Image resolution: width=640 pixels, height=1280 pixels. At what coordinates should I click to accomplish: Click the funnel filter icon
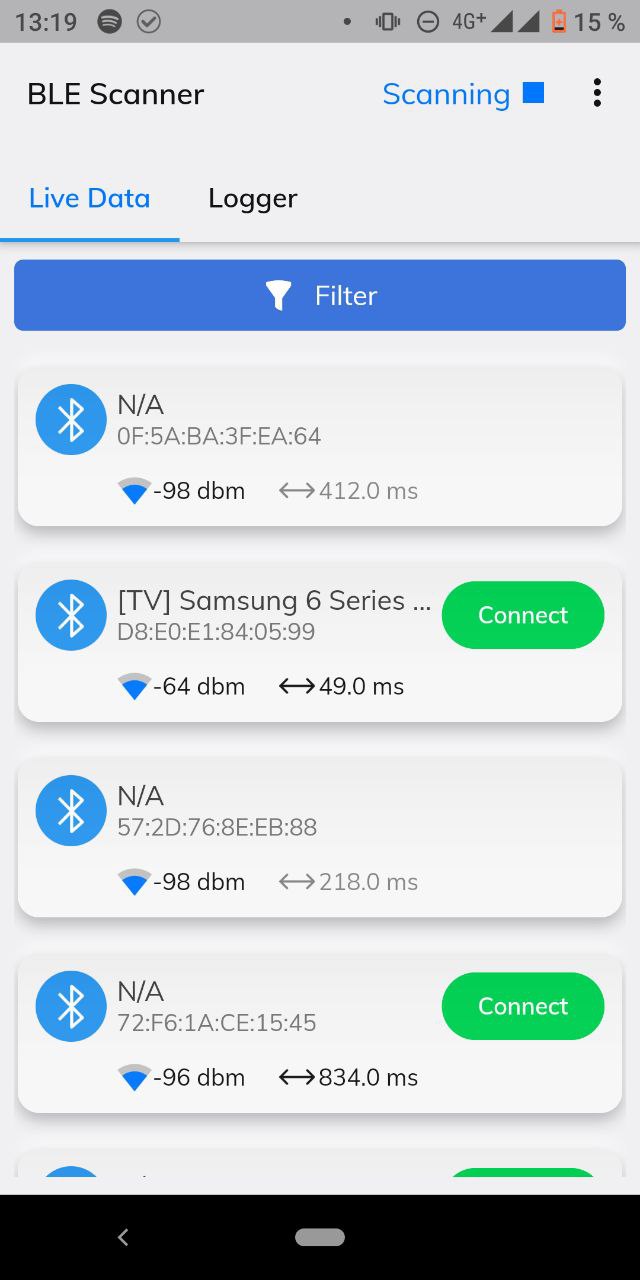(x=278, y=295)
